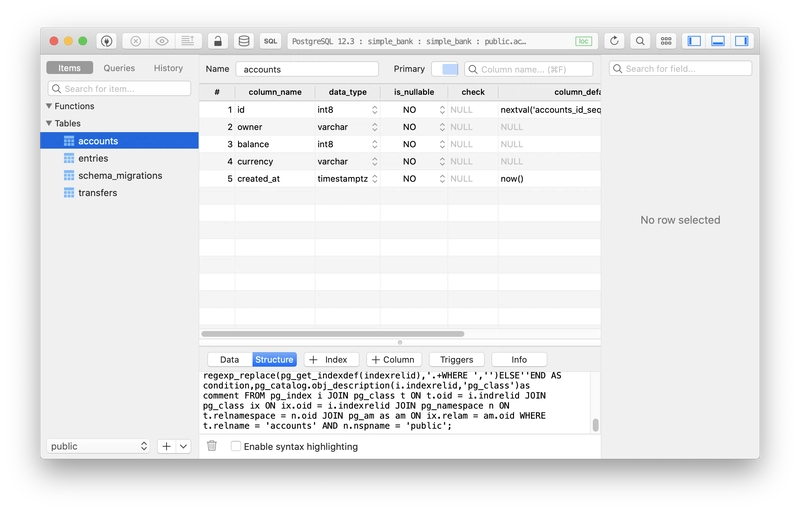The image size is (800, 512).
Task: Click the is_nullable column header
Action: tap(414, 92)
